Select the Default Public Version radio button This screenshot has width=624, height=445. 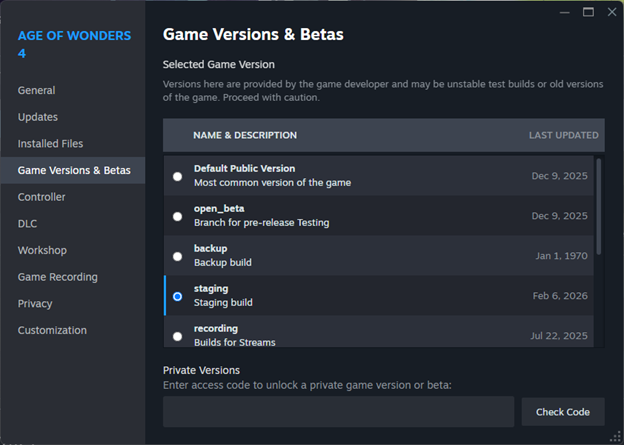177,176
